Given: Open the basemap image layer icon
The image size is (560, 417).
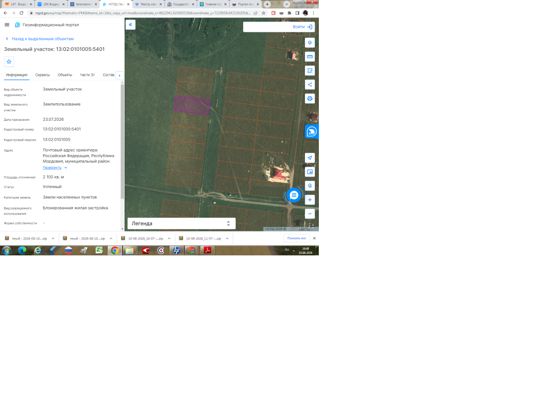Looking at the screenshot, I should 310,172.
